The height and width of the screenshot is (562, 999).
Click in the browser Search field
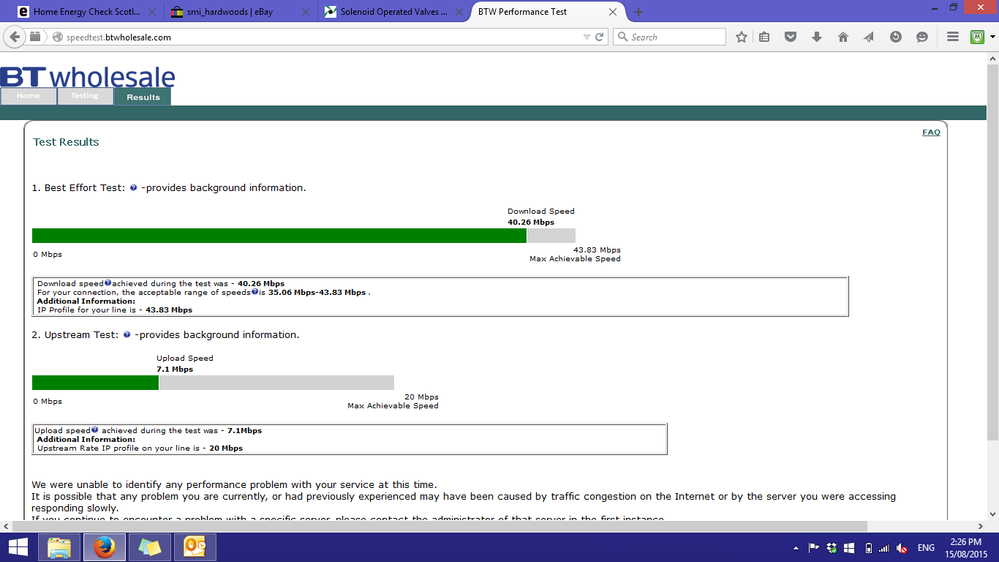pyautogui.click(x=670, y=37)
